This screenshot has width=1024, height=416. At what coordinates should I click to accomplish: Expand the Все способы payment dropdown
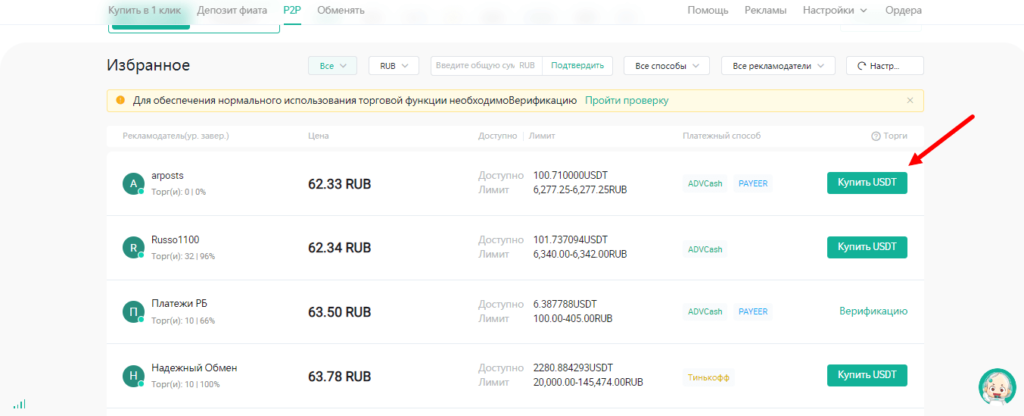pyautogui.click(x=666, y=66)
